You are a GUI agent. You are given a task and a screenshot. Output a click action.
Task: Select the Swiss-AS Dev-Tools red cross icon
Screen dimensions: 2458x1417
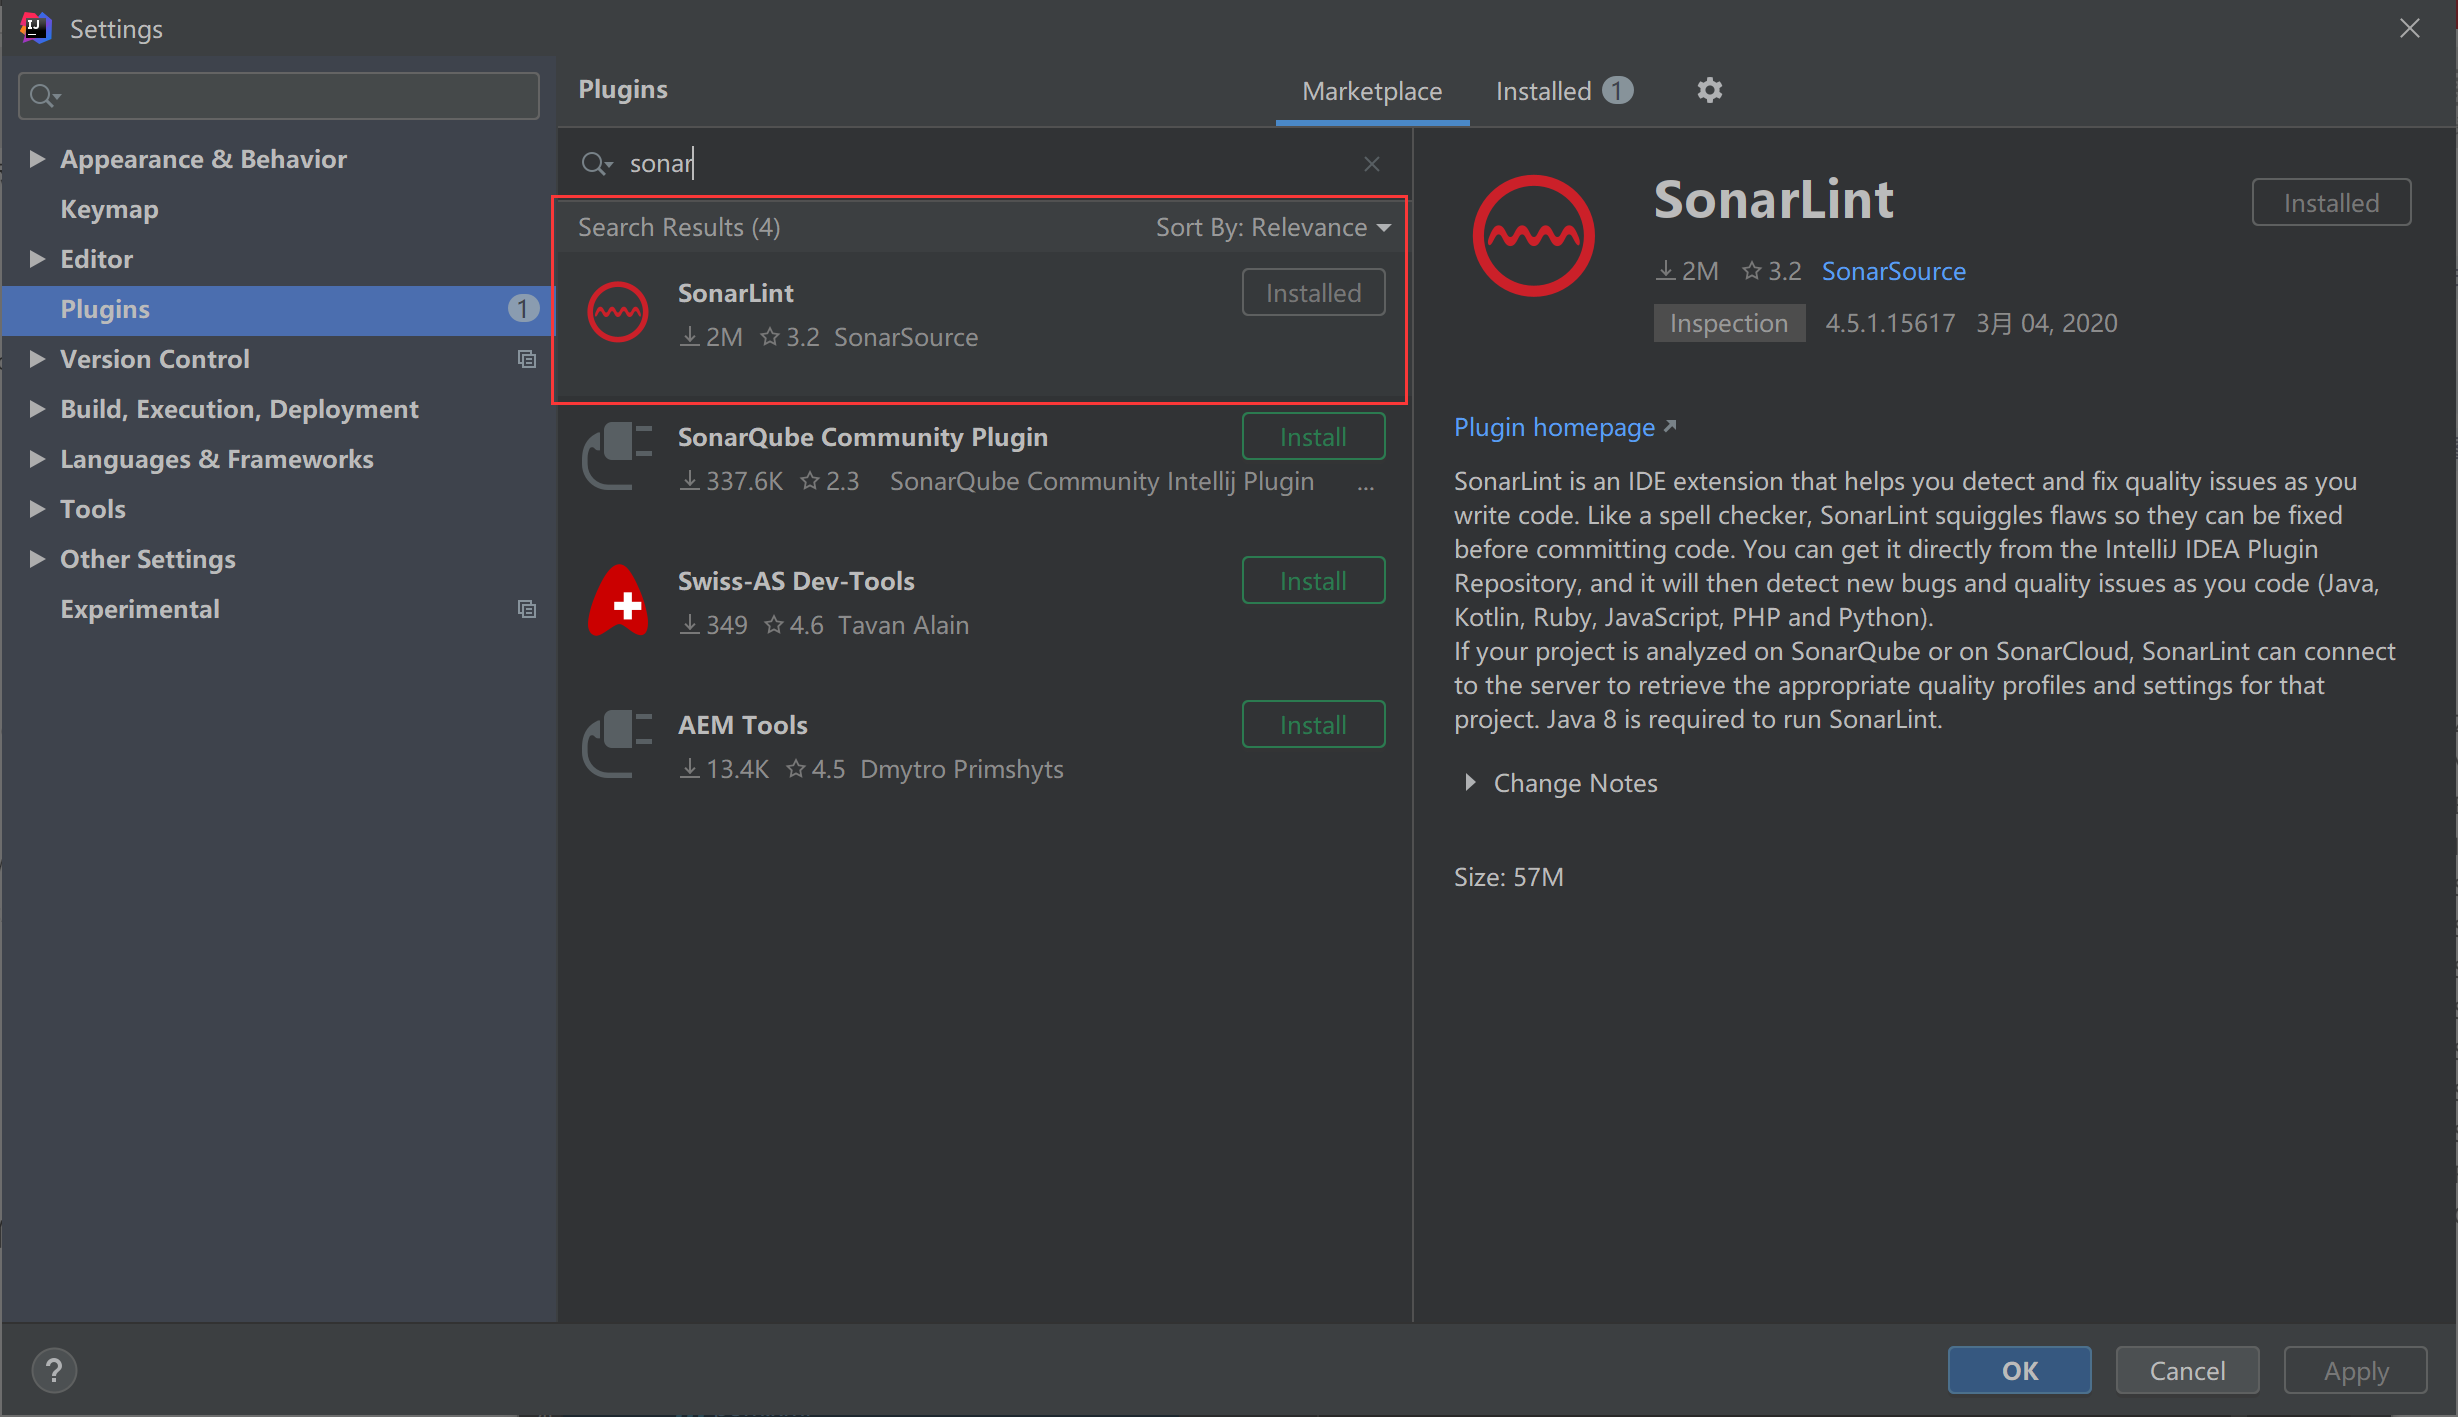point(617,600)
